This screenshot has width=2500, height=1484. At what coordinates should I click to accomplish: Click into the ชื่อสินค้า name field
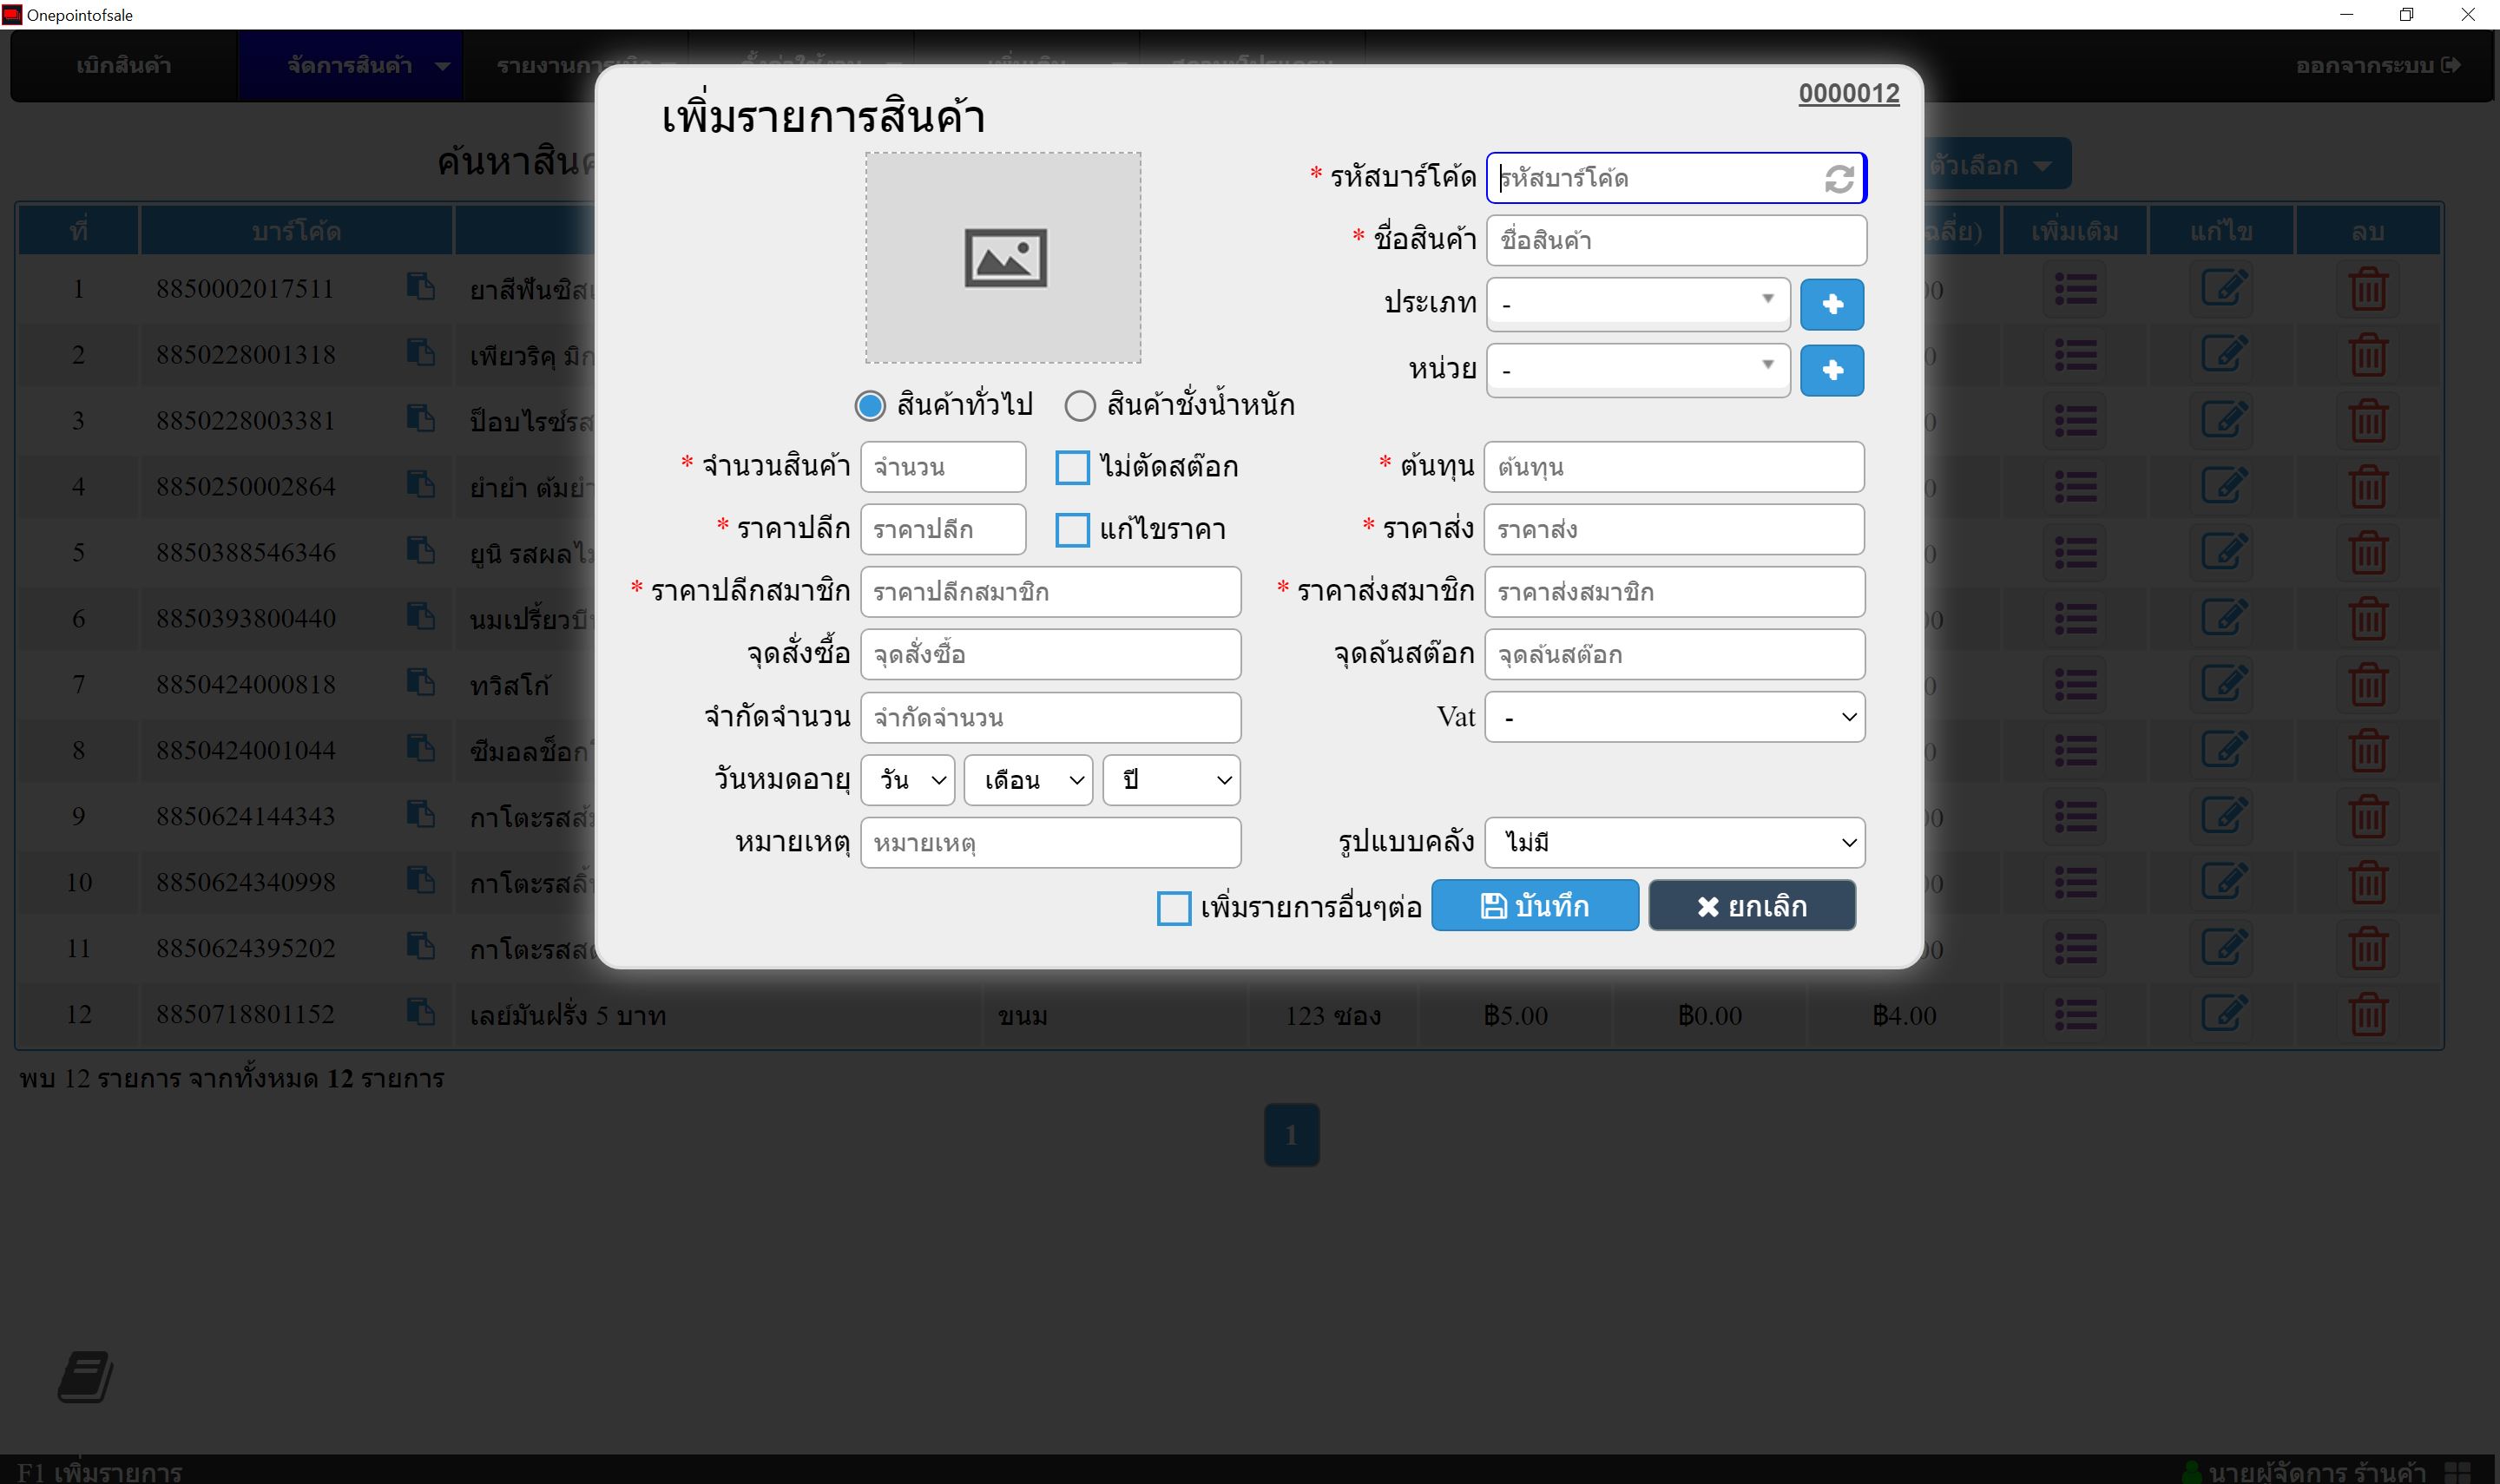pyautogui.click(x=1676, y=241)
